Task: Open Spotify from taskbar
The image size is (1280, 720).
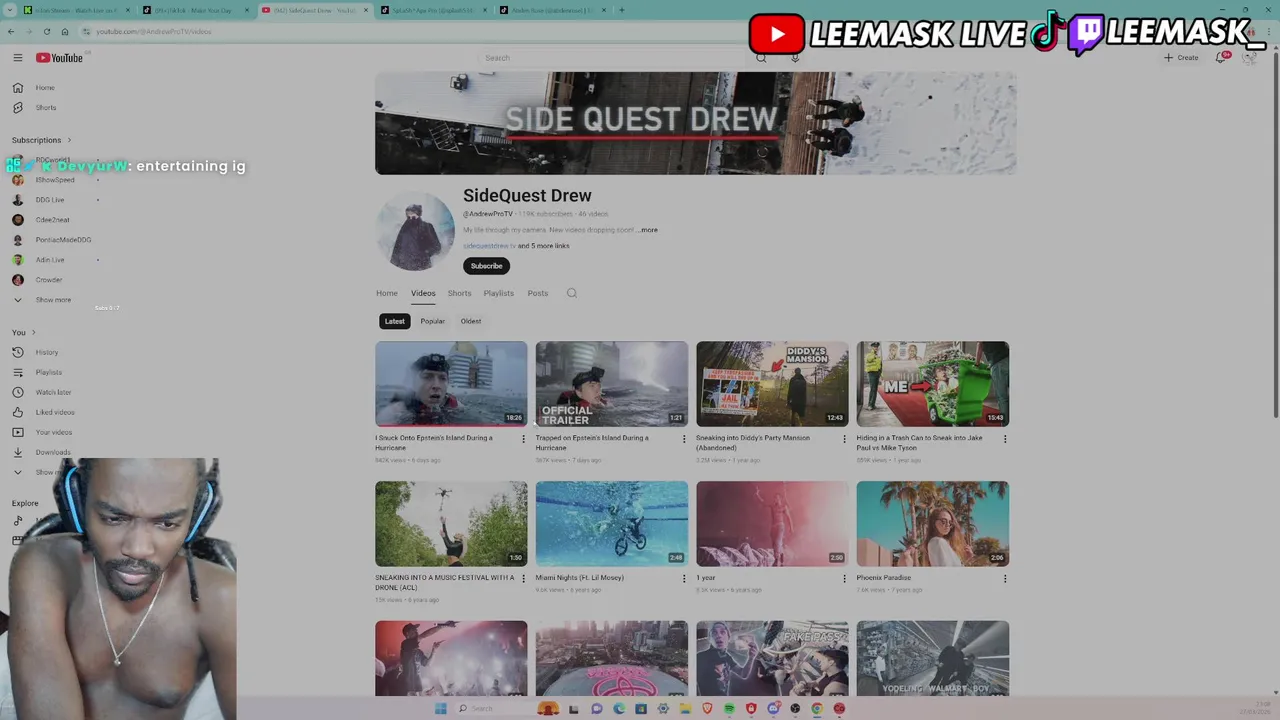Action: (729, 708)
